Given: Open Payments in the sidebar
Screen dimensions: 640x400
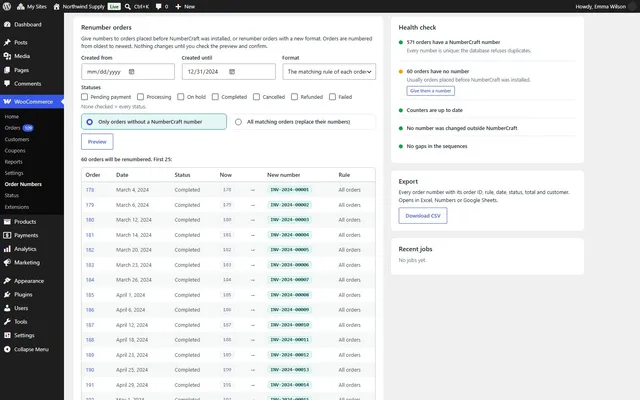Looking at the screenshot, I should (x=32, y=236).
